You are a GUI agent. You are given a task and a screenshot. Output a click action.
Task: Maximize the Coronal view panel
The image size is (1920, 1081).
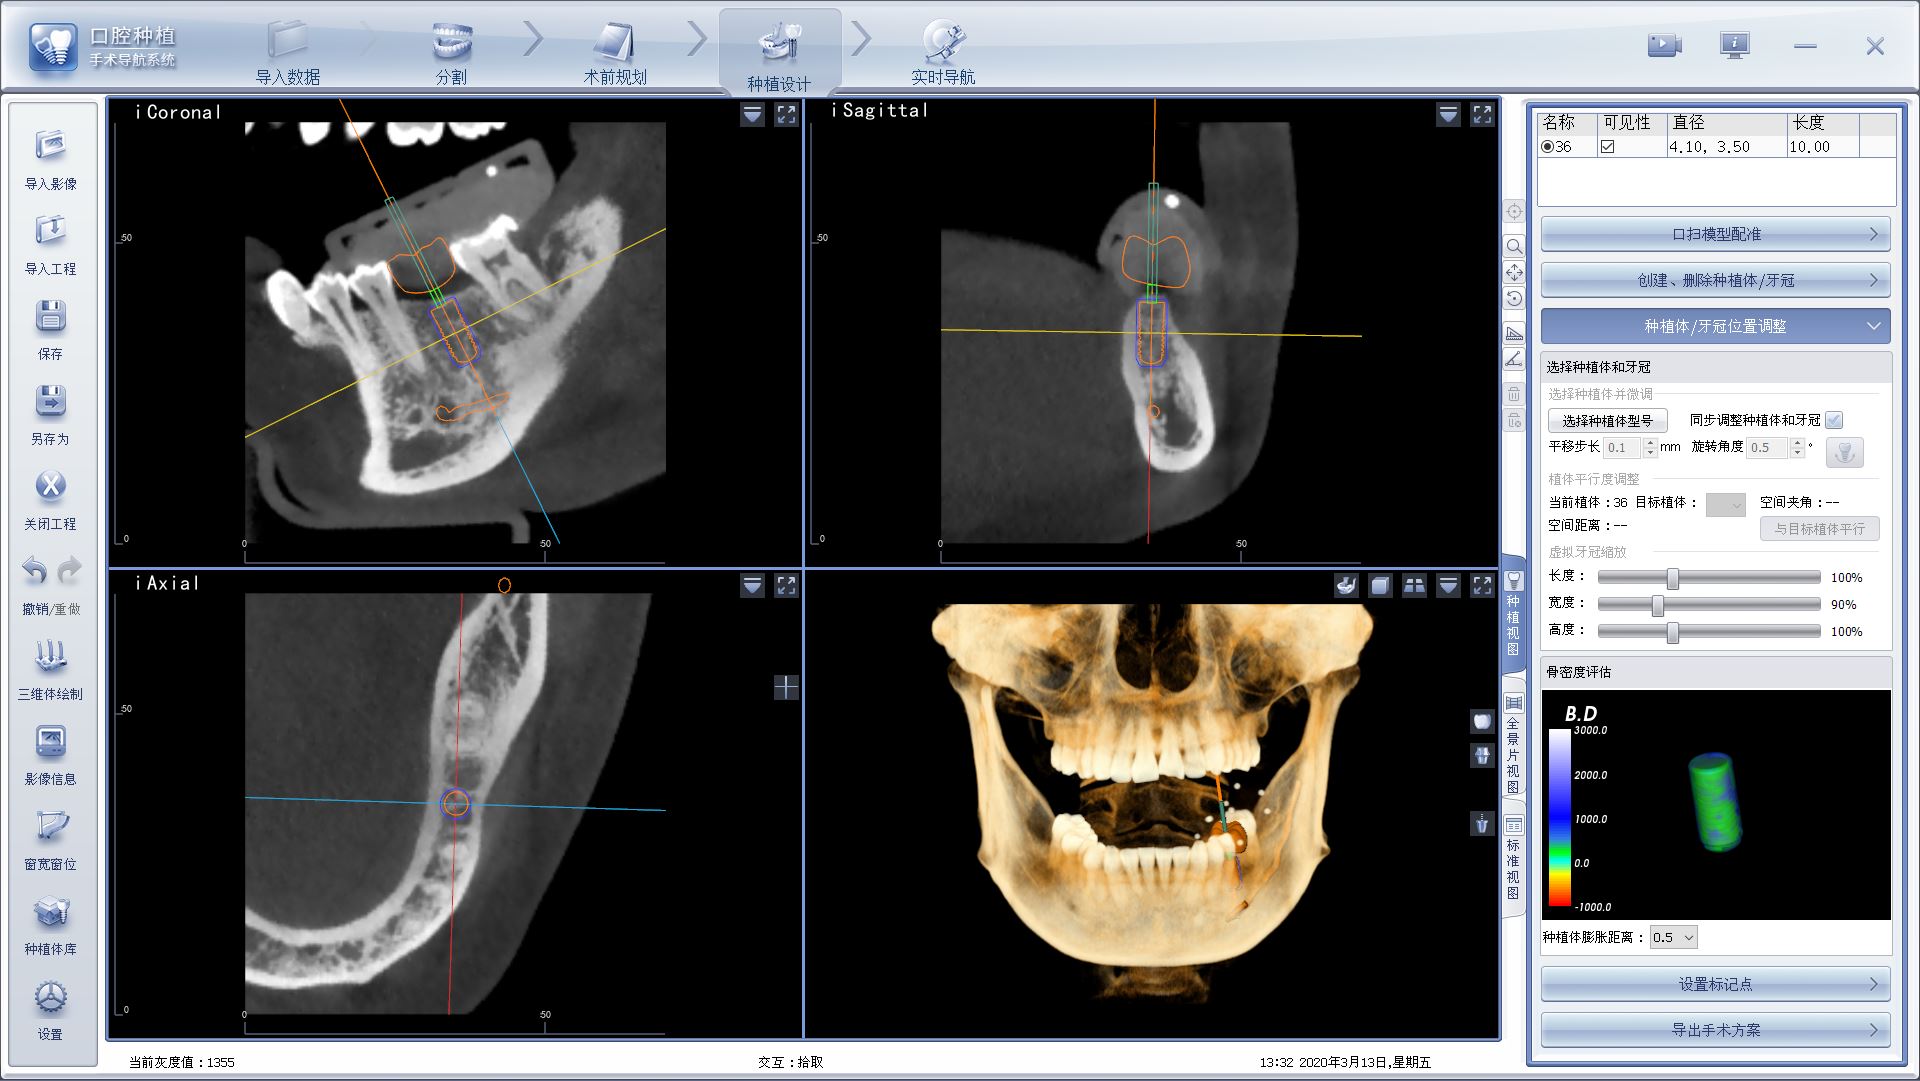(786, 115)
